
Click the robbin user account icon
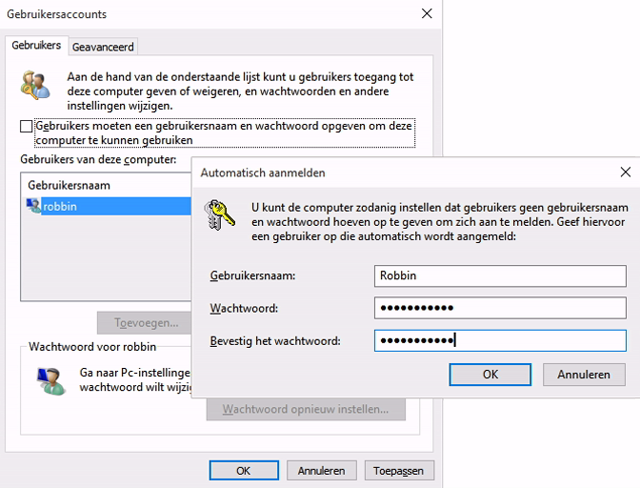pos(34,206)
